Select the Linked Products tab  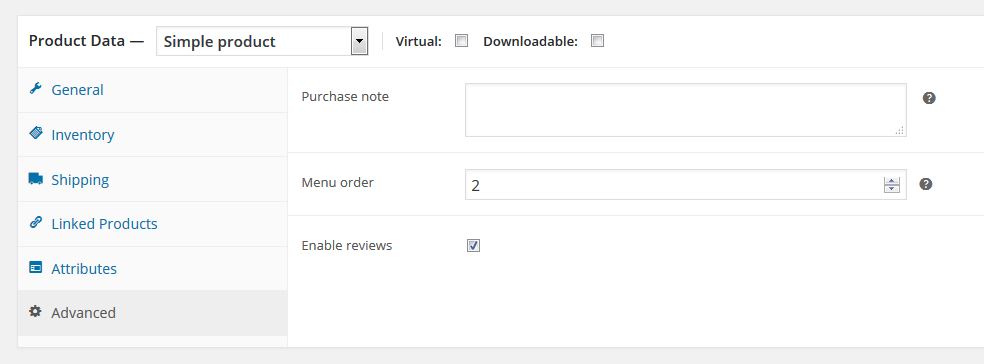click(x=152, y=224)
